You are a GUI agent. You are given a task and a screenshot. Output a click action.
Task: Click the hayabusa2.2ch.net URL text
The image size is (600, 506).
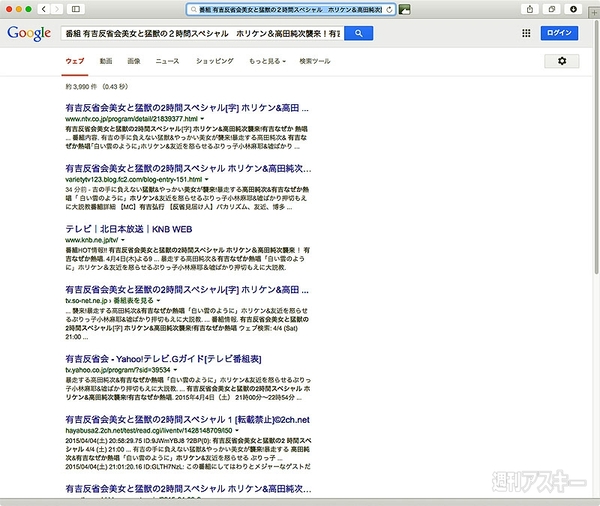pos(148,431)
